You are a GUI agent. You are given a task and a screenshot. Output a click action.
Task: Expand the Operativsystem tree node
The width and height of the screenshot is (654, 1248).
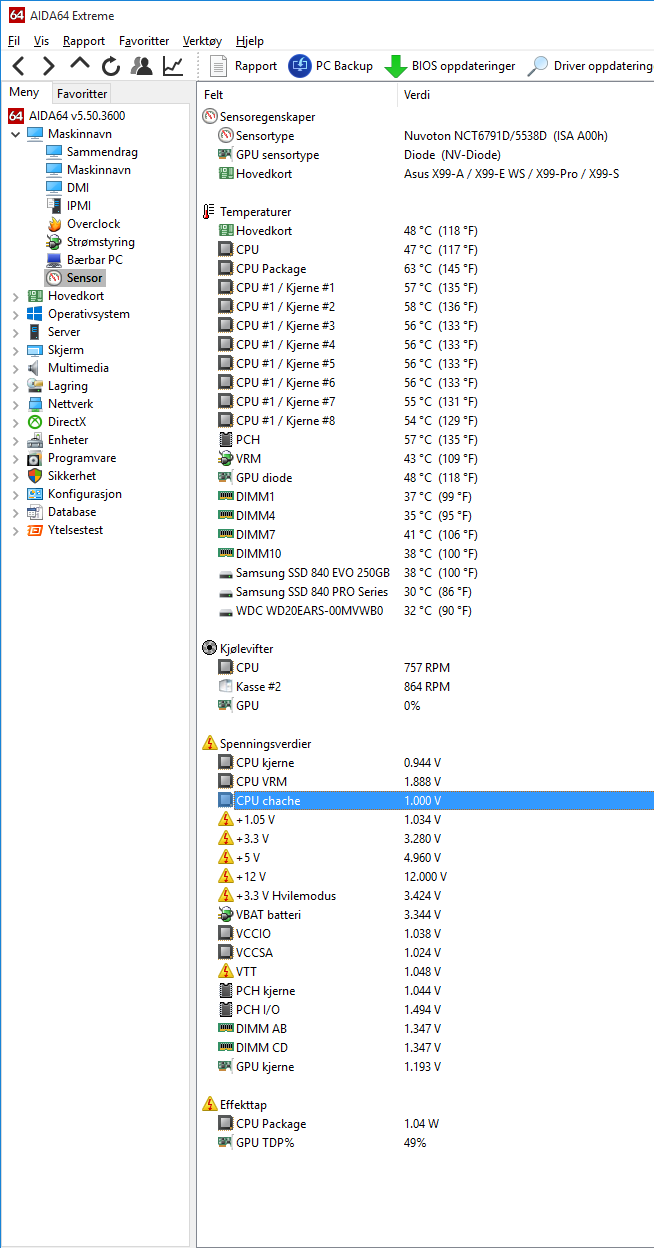tap(15, 314)
